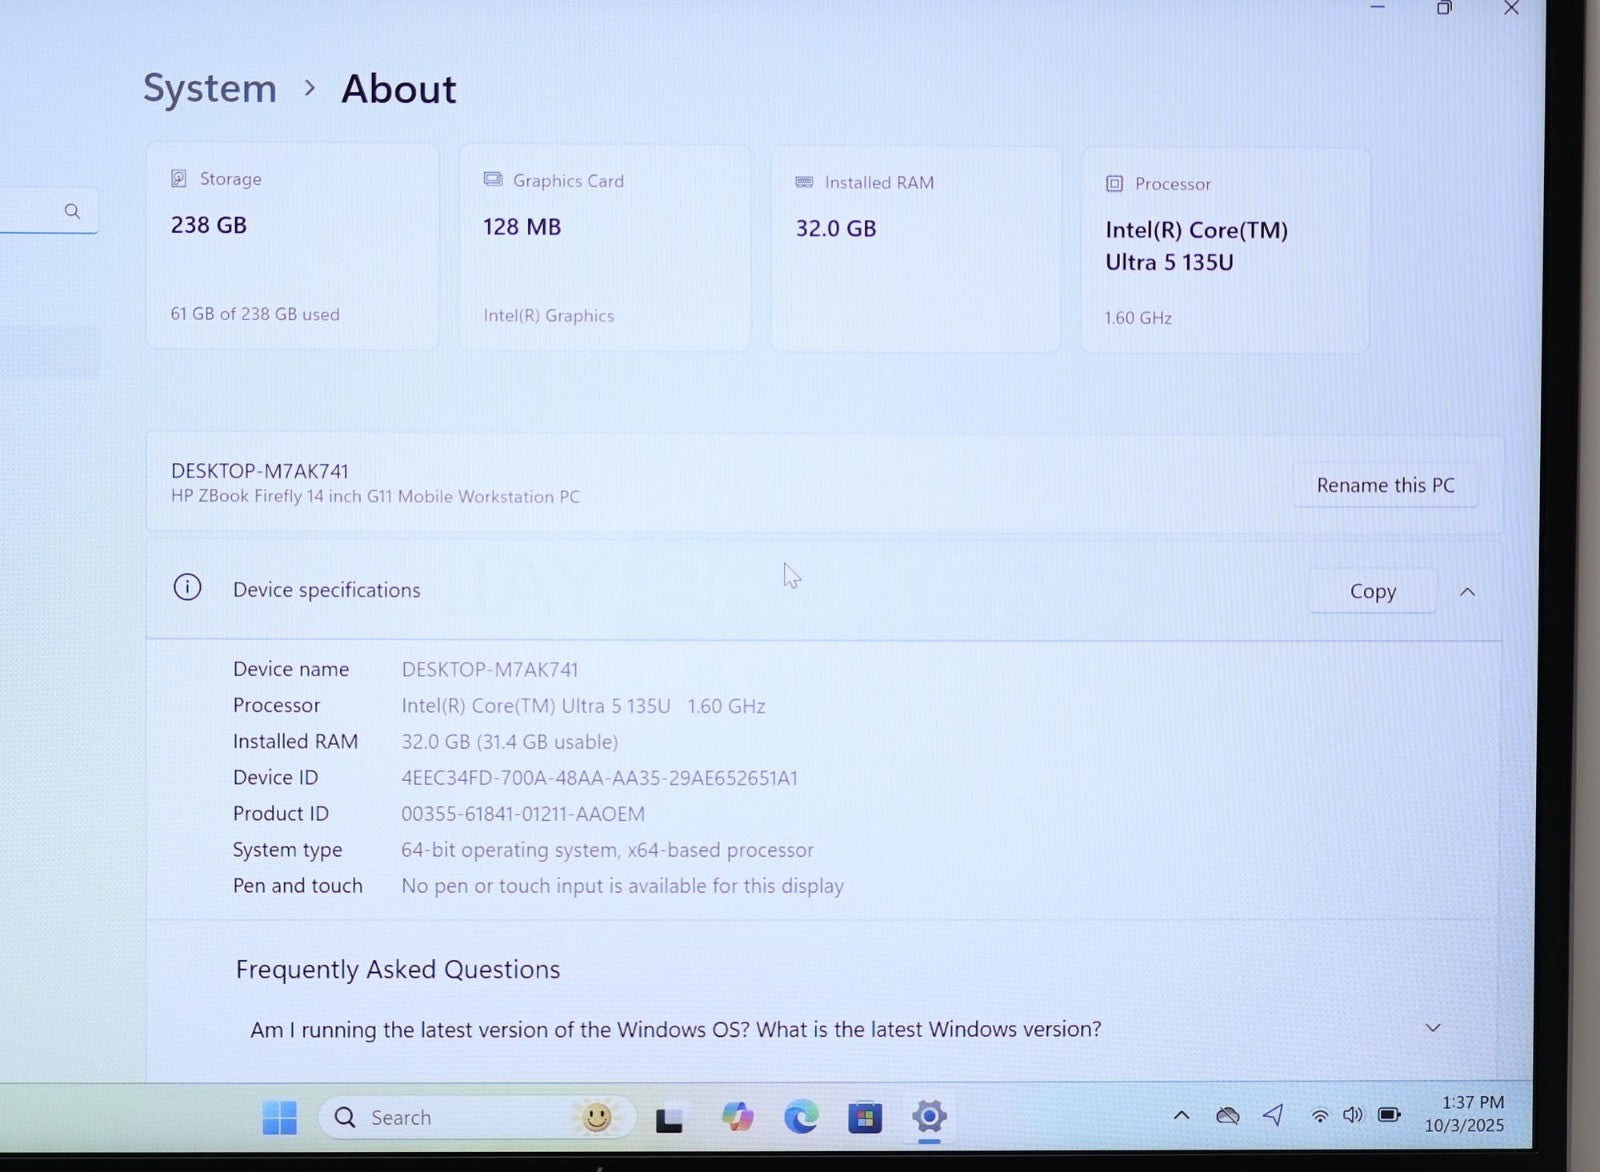This screenshot has height=1172, width=1600.
Task: Click the volume speaker tray icon
Action: tap(1353, 1115)
